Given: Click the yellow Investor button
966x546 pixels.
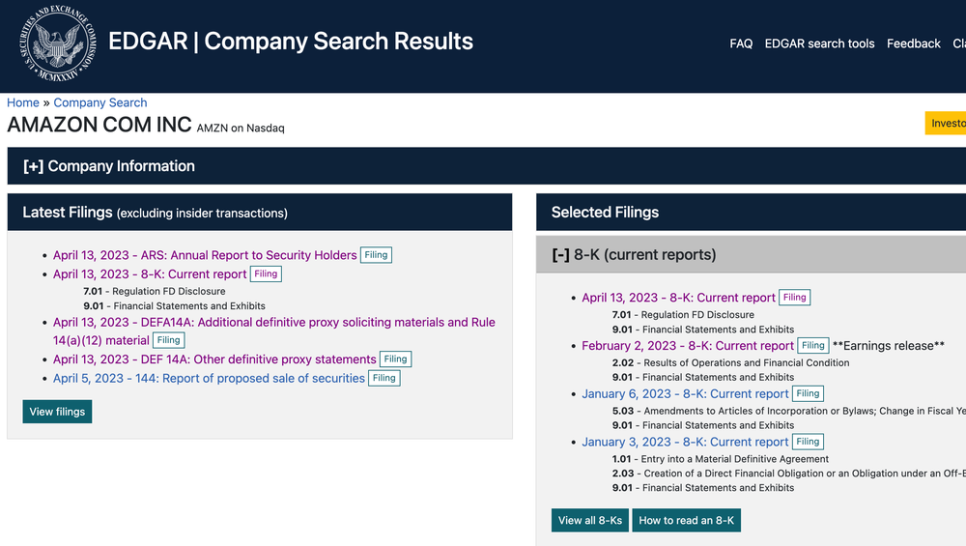Looking at the screenshot, I should coord(945,123).
